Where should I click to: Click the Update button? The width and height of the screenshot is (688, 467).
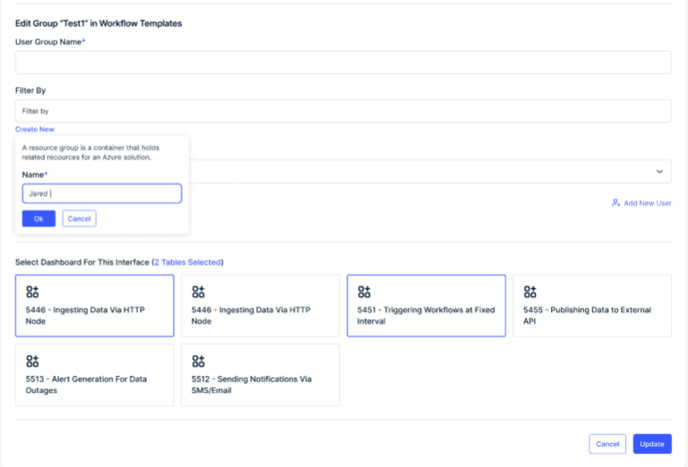click(652, 444)
